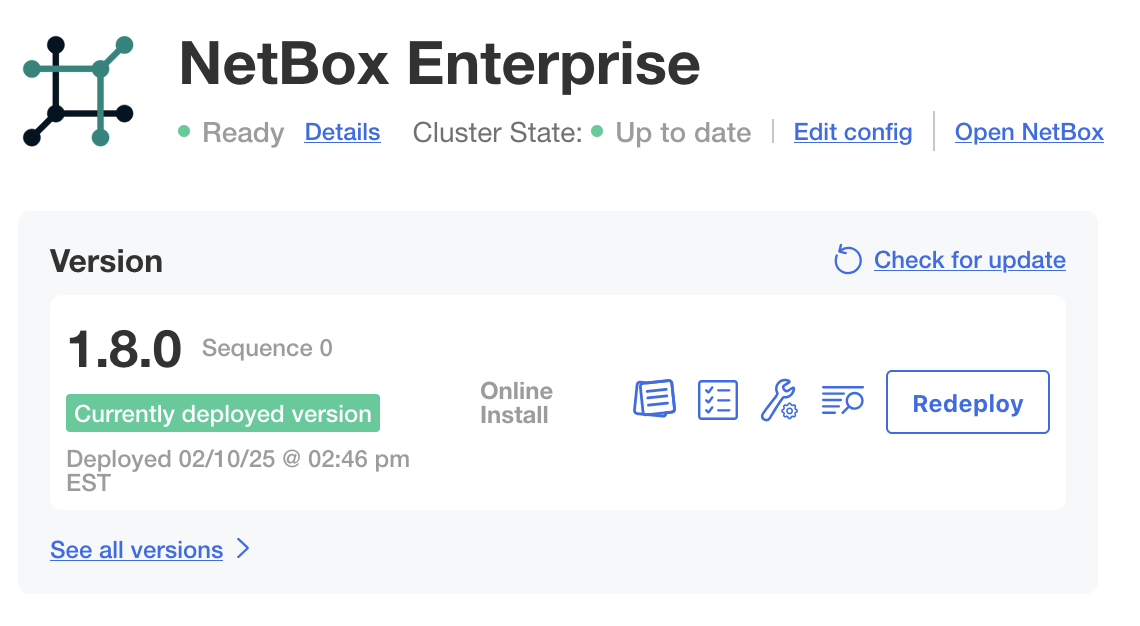
Task: Open deploy logs magnifier icon
Action: 842,401
